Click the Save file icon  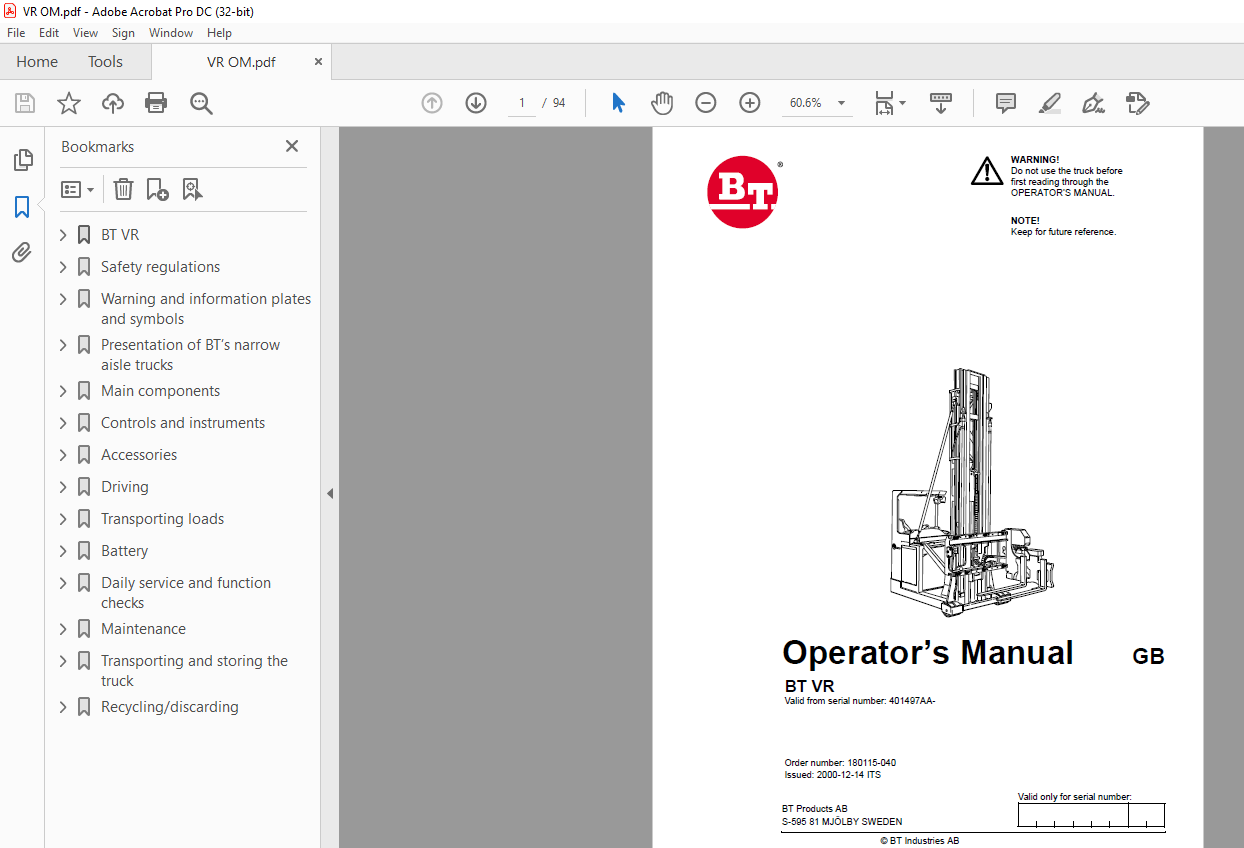(25, 103)
